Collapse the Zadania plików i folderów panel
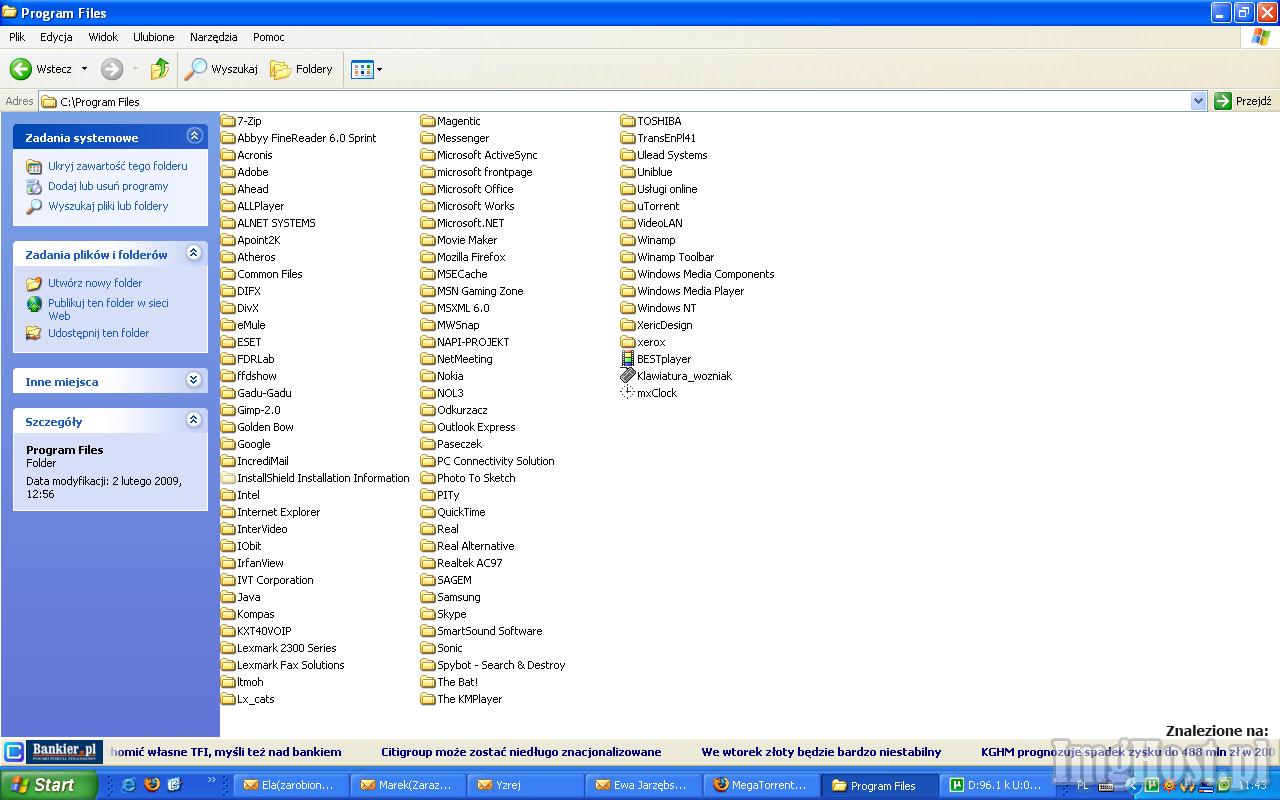This screenshot has height=800, width=1280. point(194,254)
